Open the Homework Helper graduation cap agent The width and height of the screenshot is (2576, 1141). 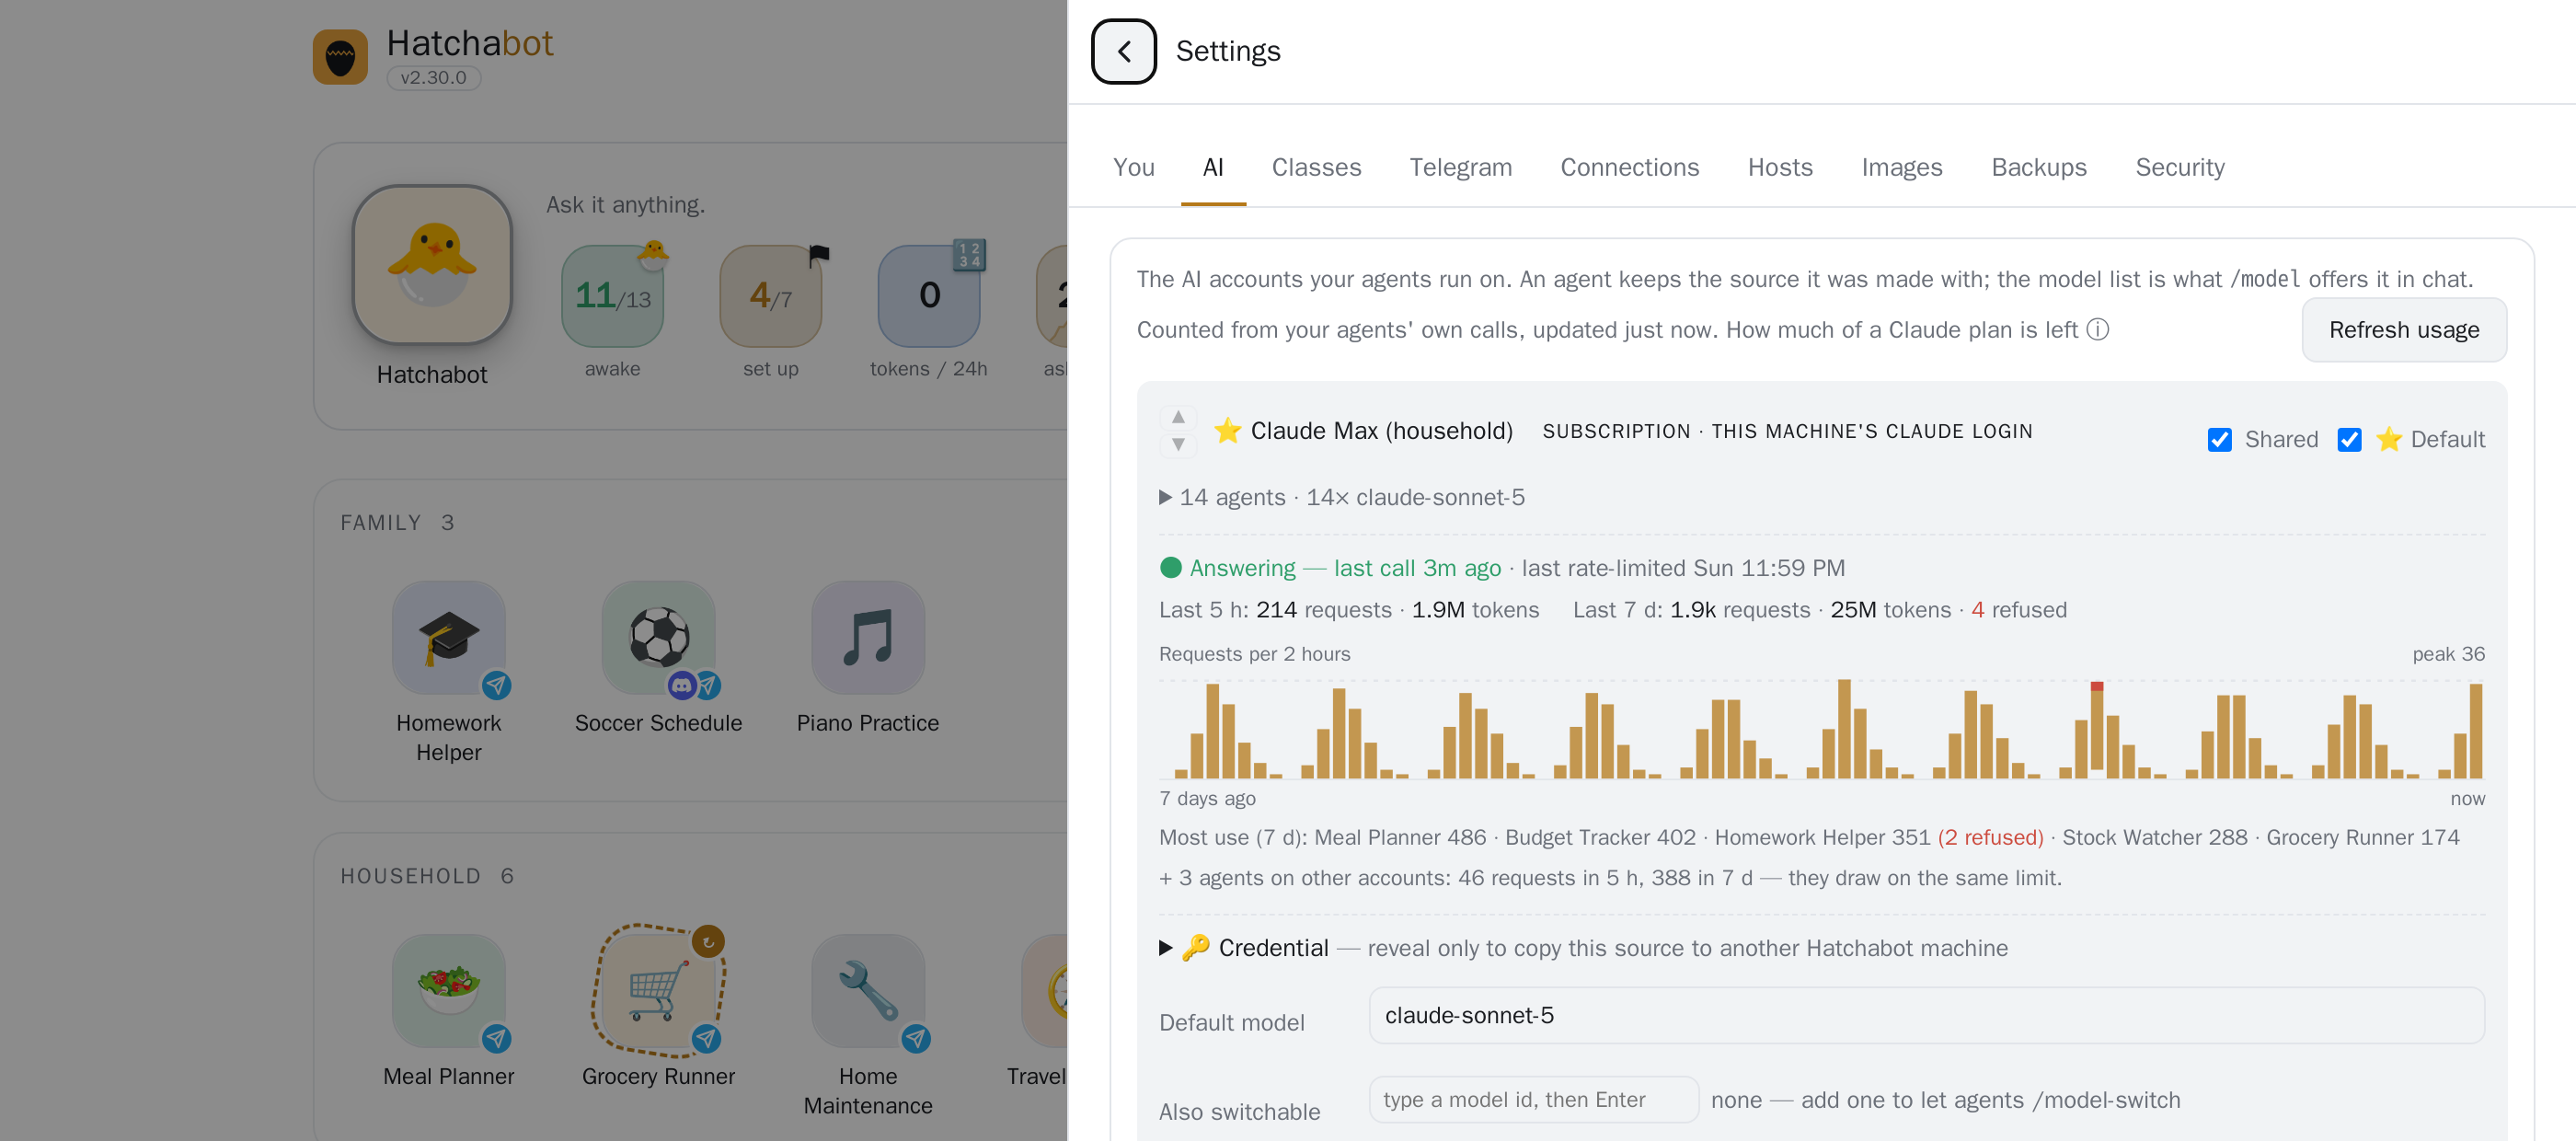449,638
